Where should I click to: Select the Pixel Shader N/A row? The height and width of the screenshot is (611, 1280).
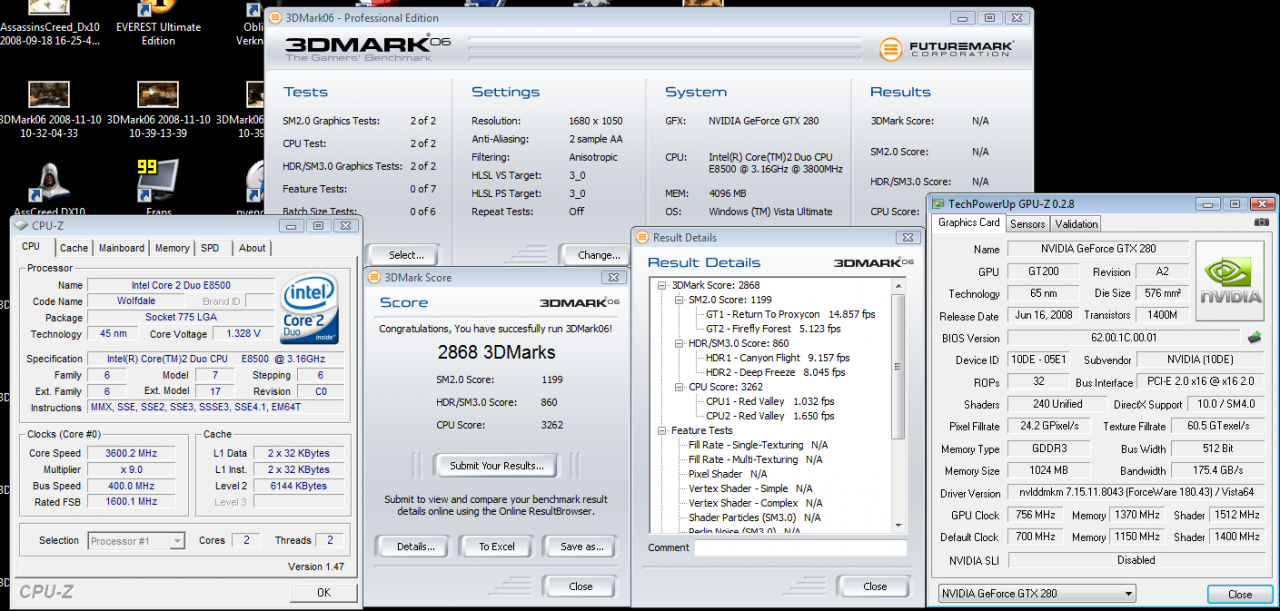coord(727,474)
